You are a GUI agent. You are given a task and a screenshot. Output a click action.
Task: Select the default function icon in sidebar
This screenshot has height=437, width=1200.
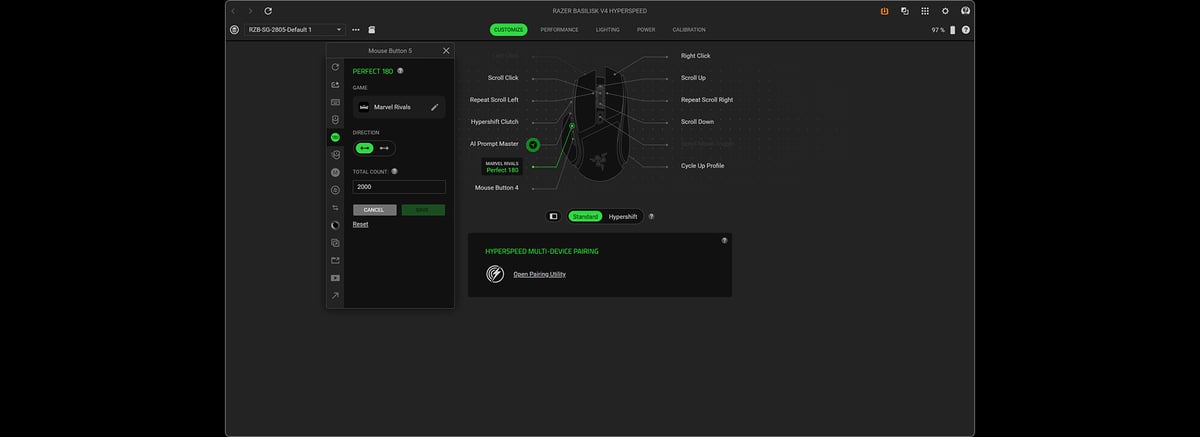pyautogui.click(x=335, y=67)
